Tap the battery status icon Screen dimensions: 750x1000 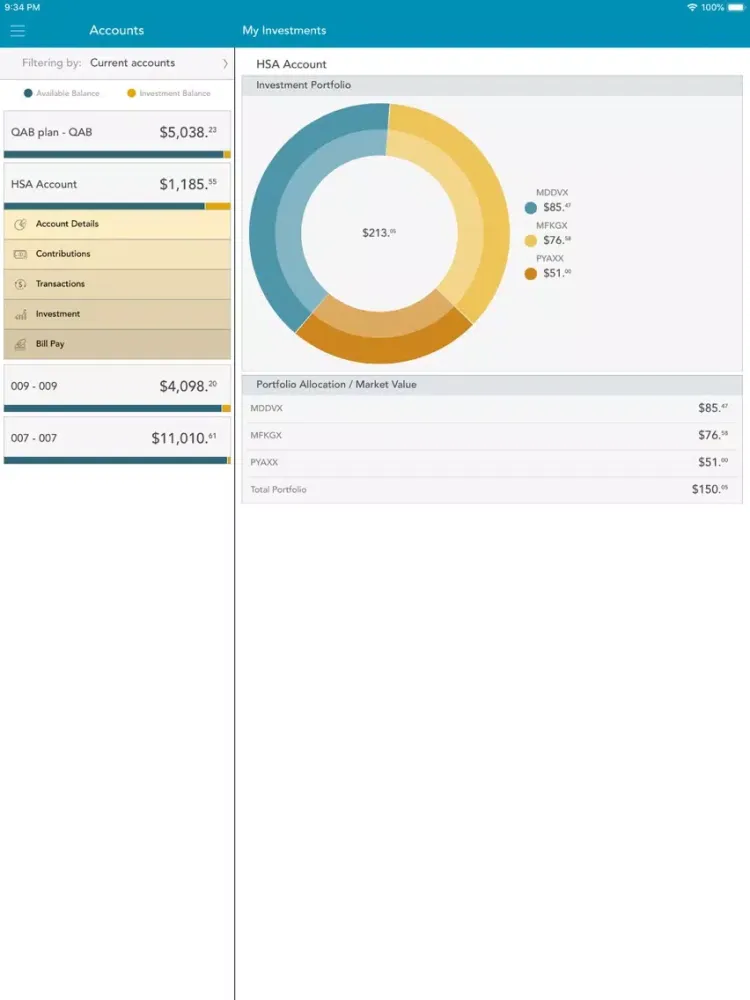coord(736,7)
